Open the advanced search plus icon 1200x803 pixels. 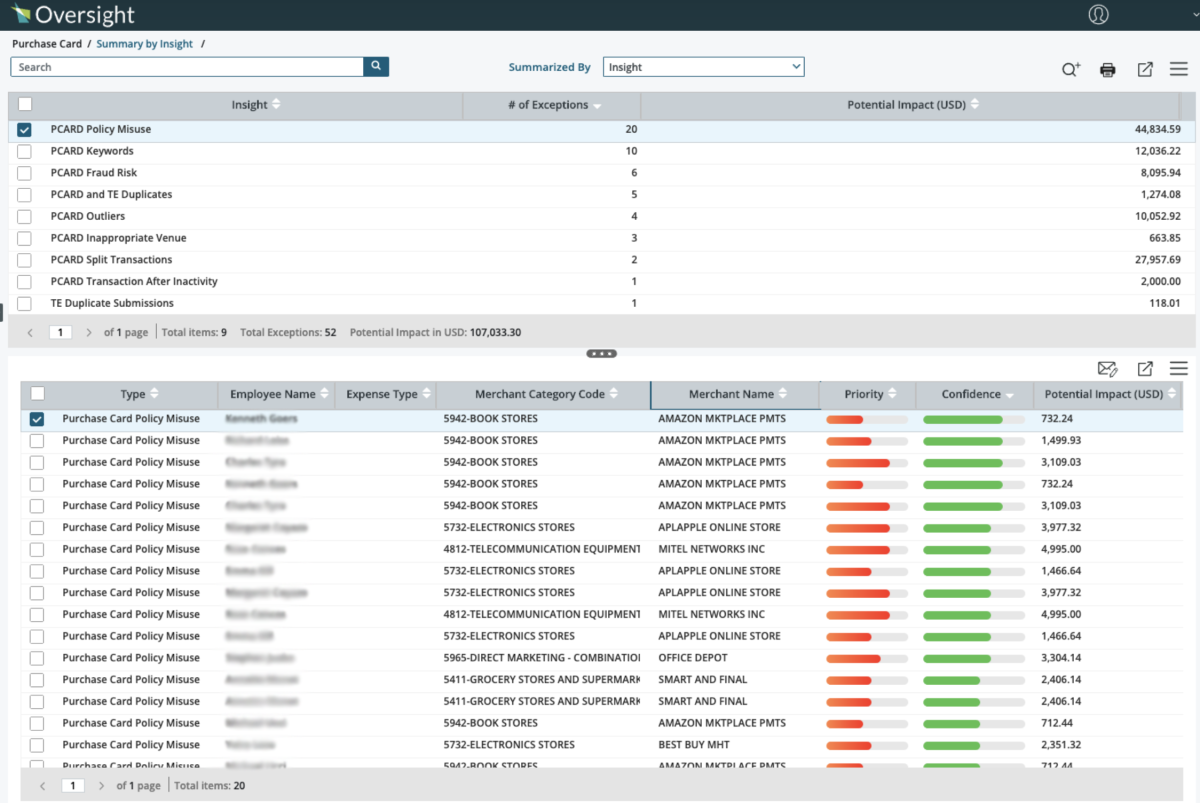click(1071, 70)
